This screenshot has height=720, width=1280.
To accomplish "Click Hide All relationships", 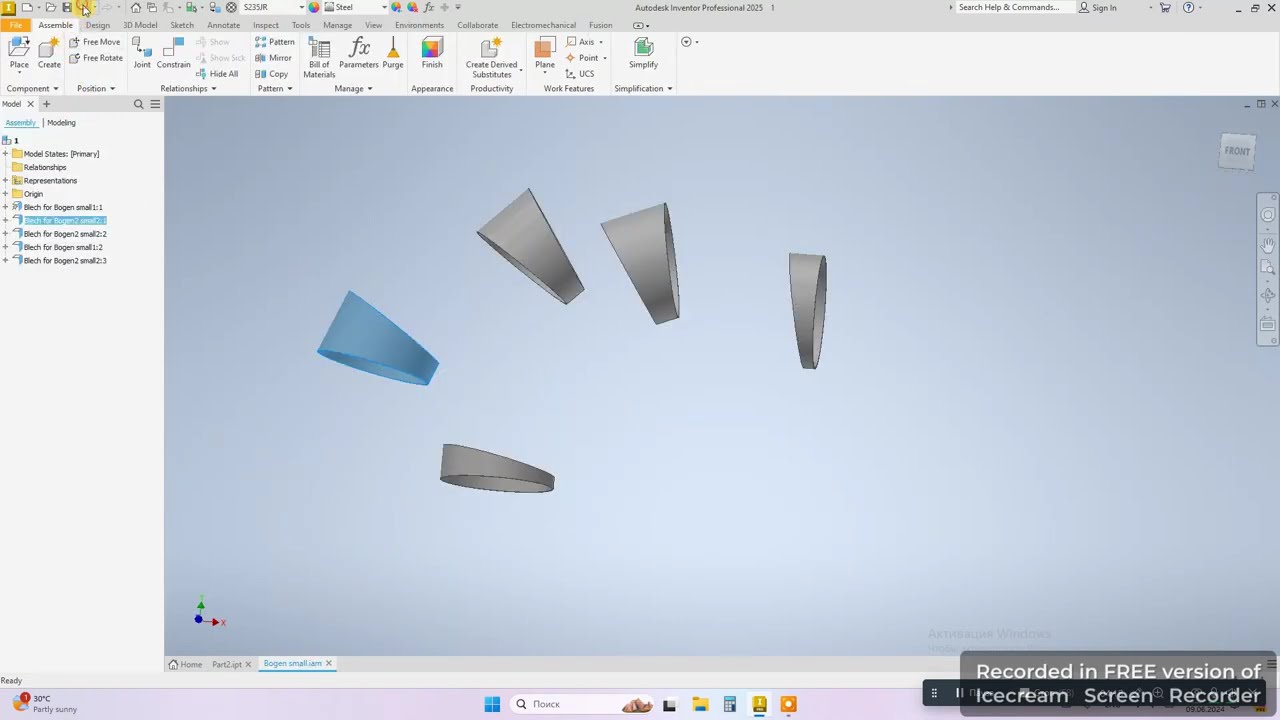I will 217,74.
